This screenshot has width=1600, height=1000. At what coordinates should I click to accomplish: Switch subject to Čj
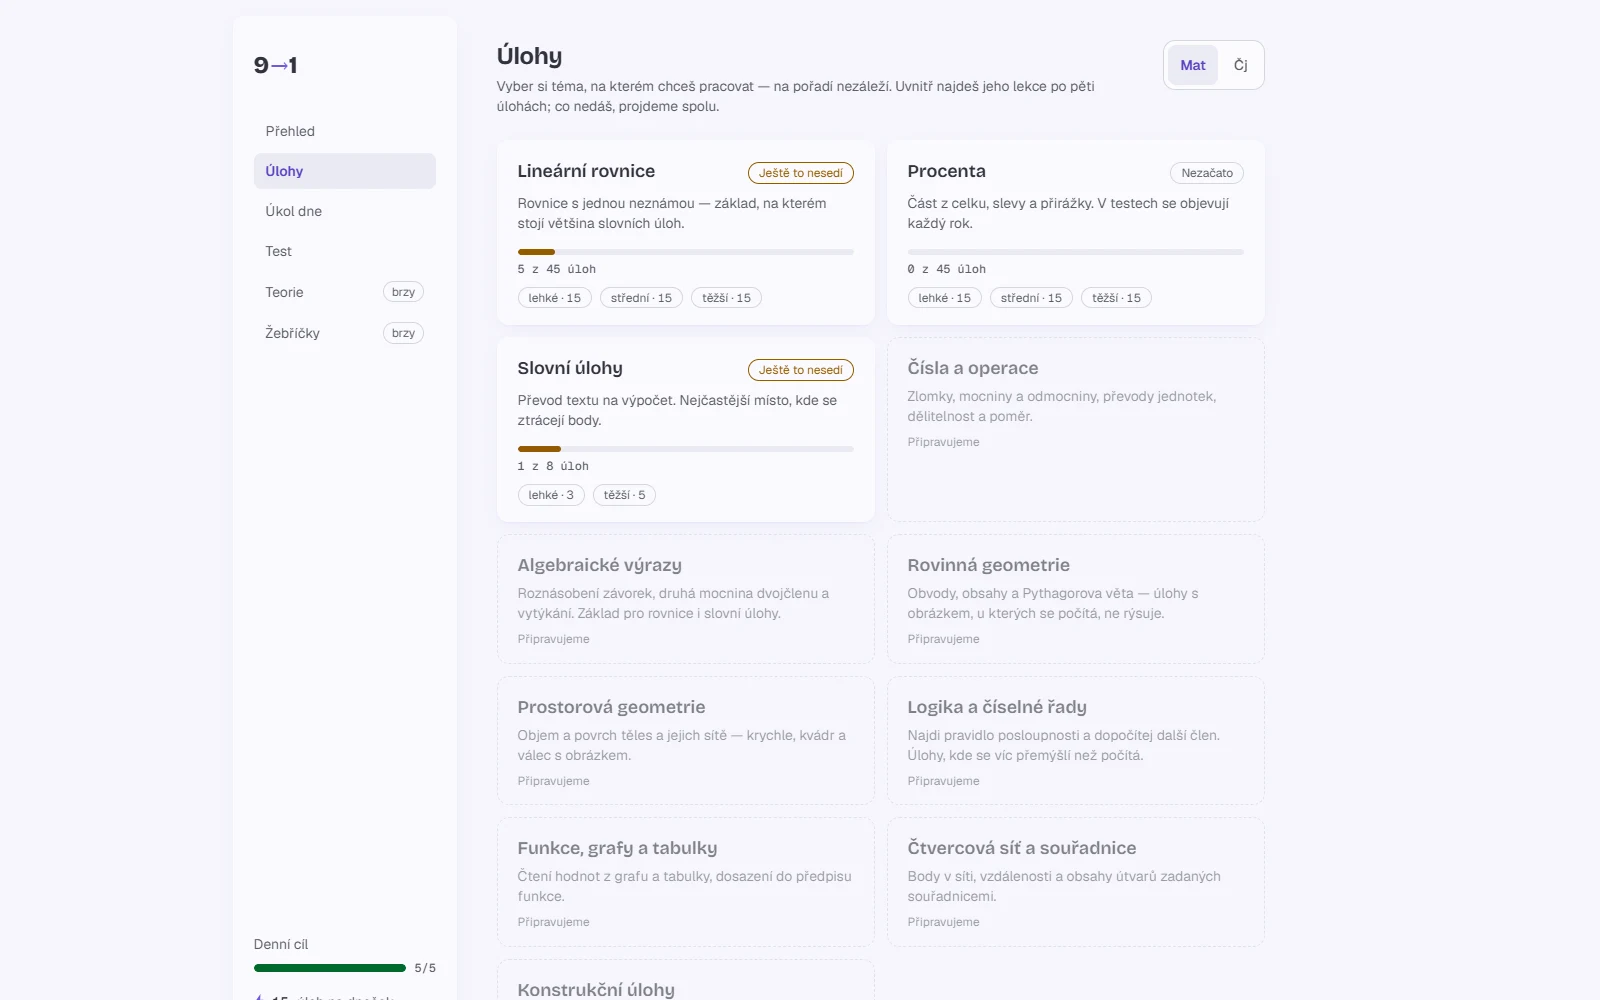pos(1240,65)
